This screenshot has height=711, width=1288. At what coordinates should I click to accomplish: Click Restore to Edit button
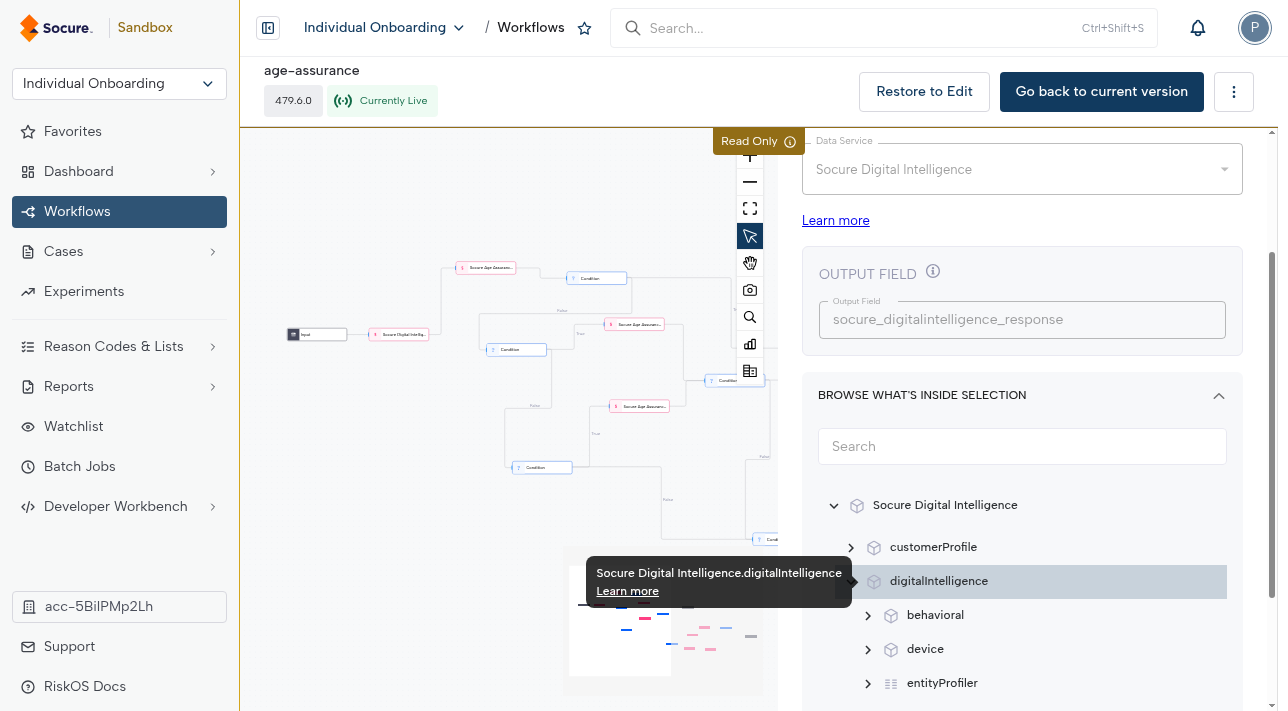924,92
